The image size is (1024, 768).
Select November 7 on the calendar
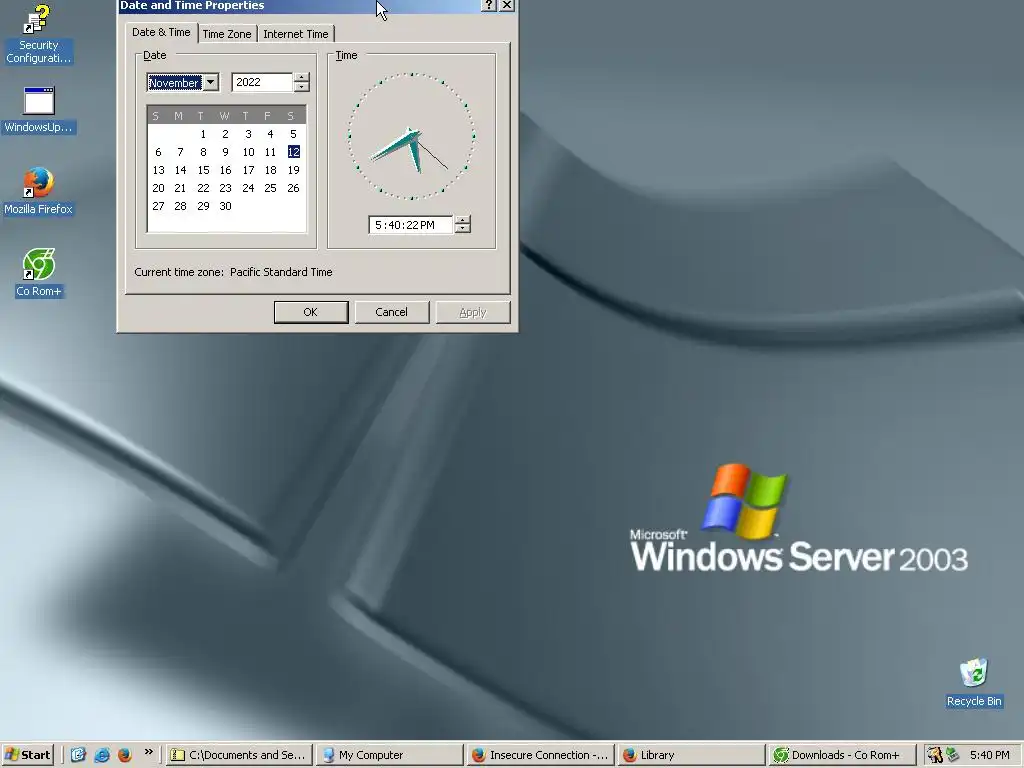[180, 152]
